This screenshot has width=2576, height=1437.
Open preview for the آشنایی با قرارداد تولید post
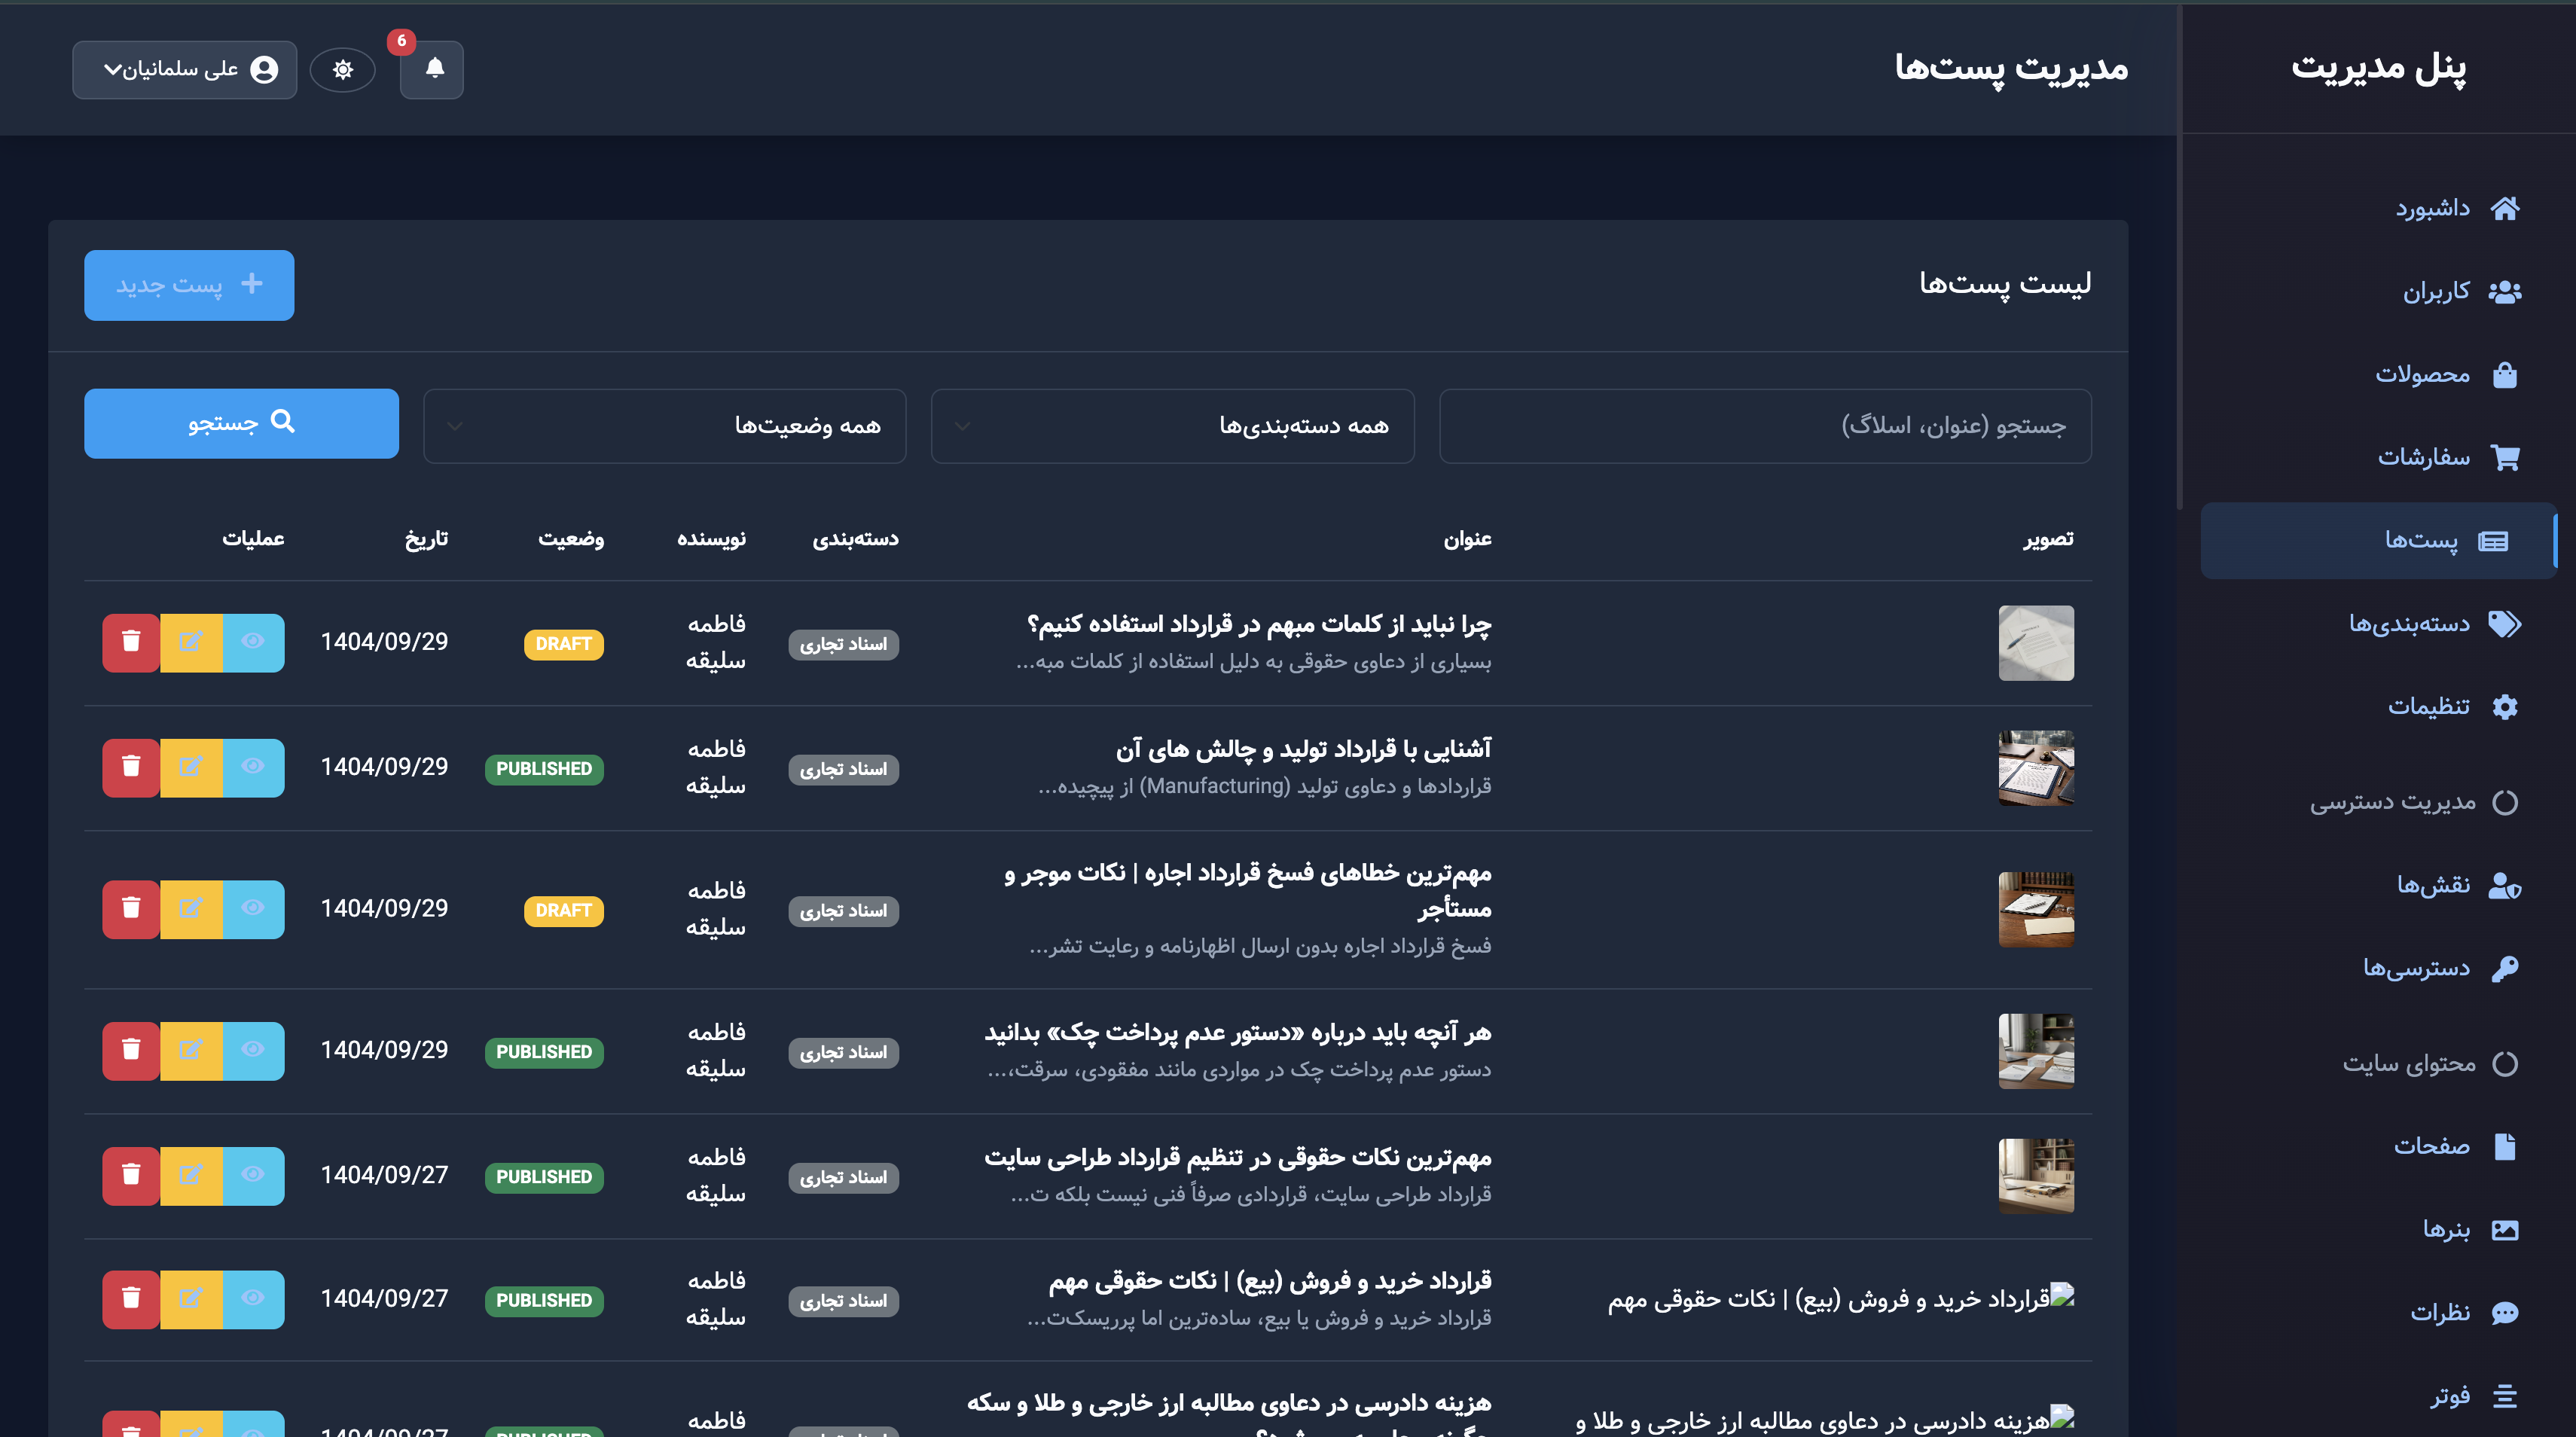252,767
